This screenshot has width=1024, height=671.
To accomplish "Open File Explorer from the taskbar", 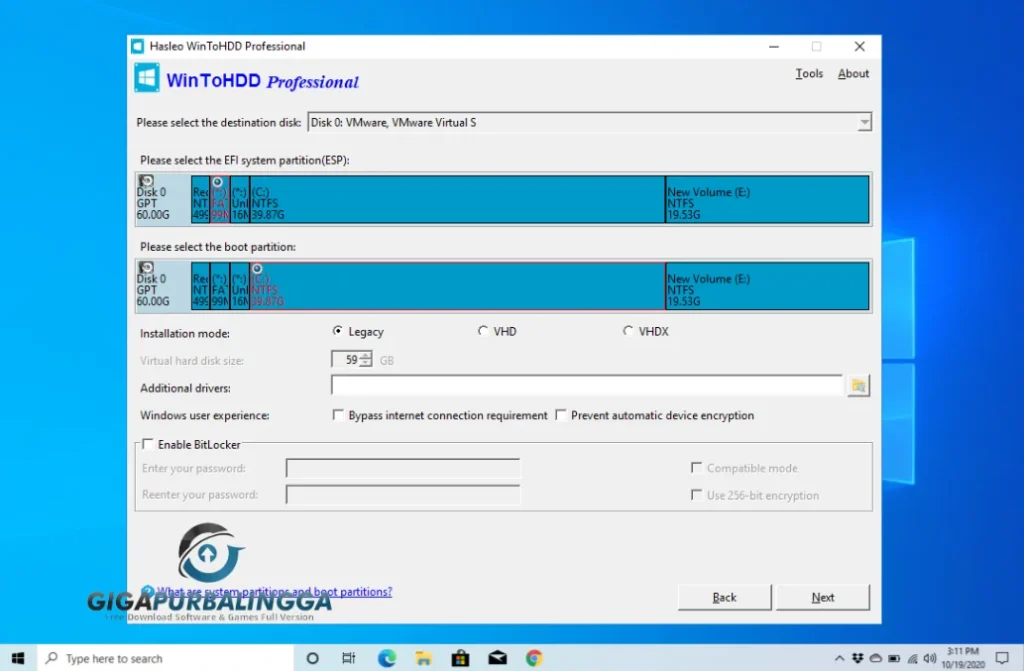I will 424,658.
